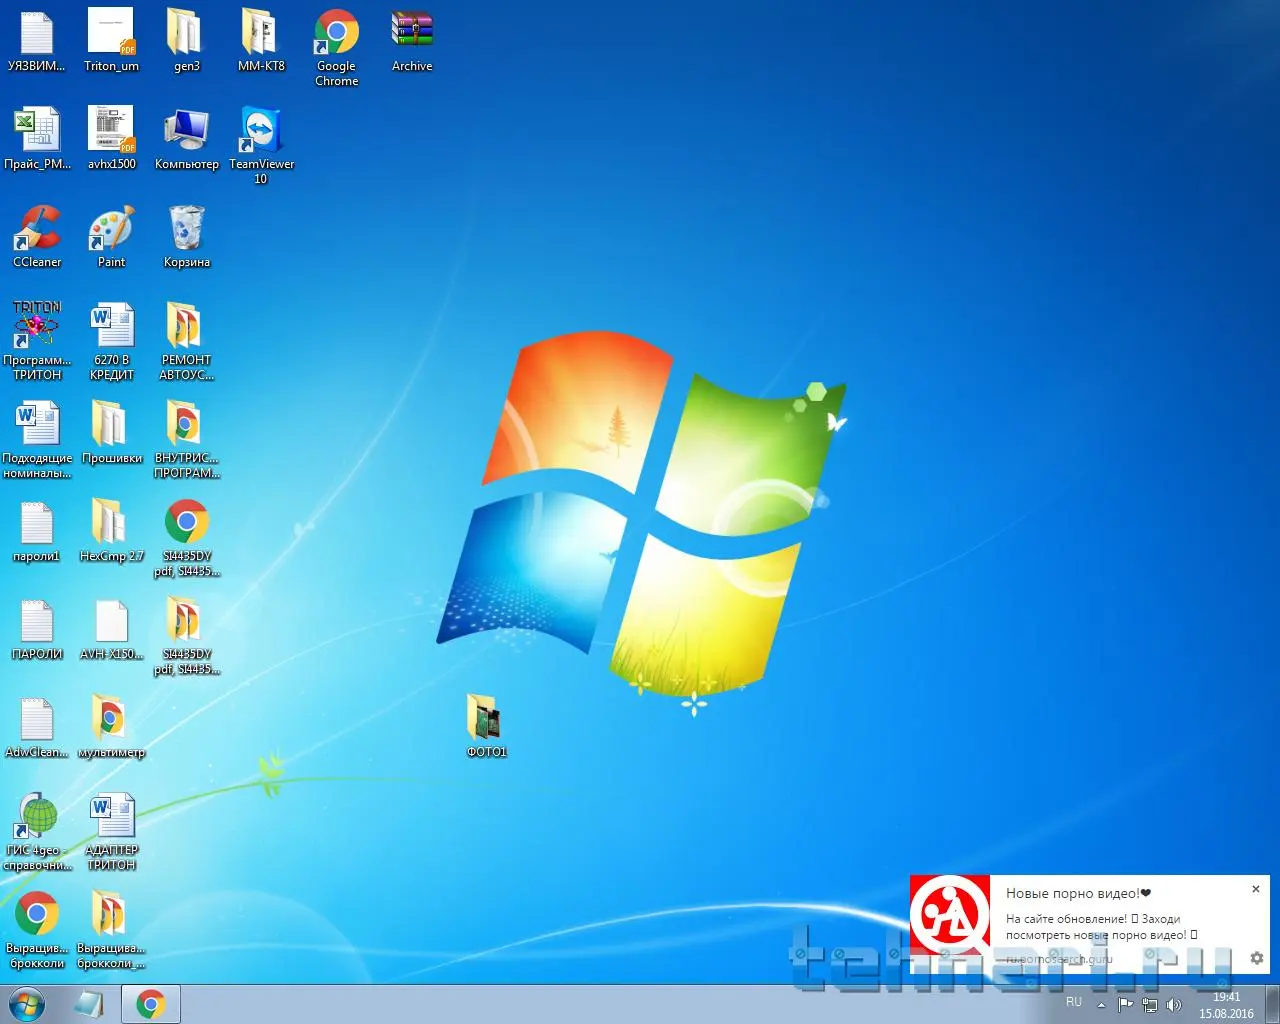The height and width of the screenshot is (1024, 1280).
Task: Select the Triton_um PDF desktop icon
Action: (x=111, y=42)
